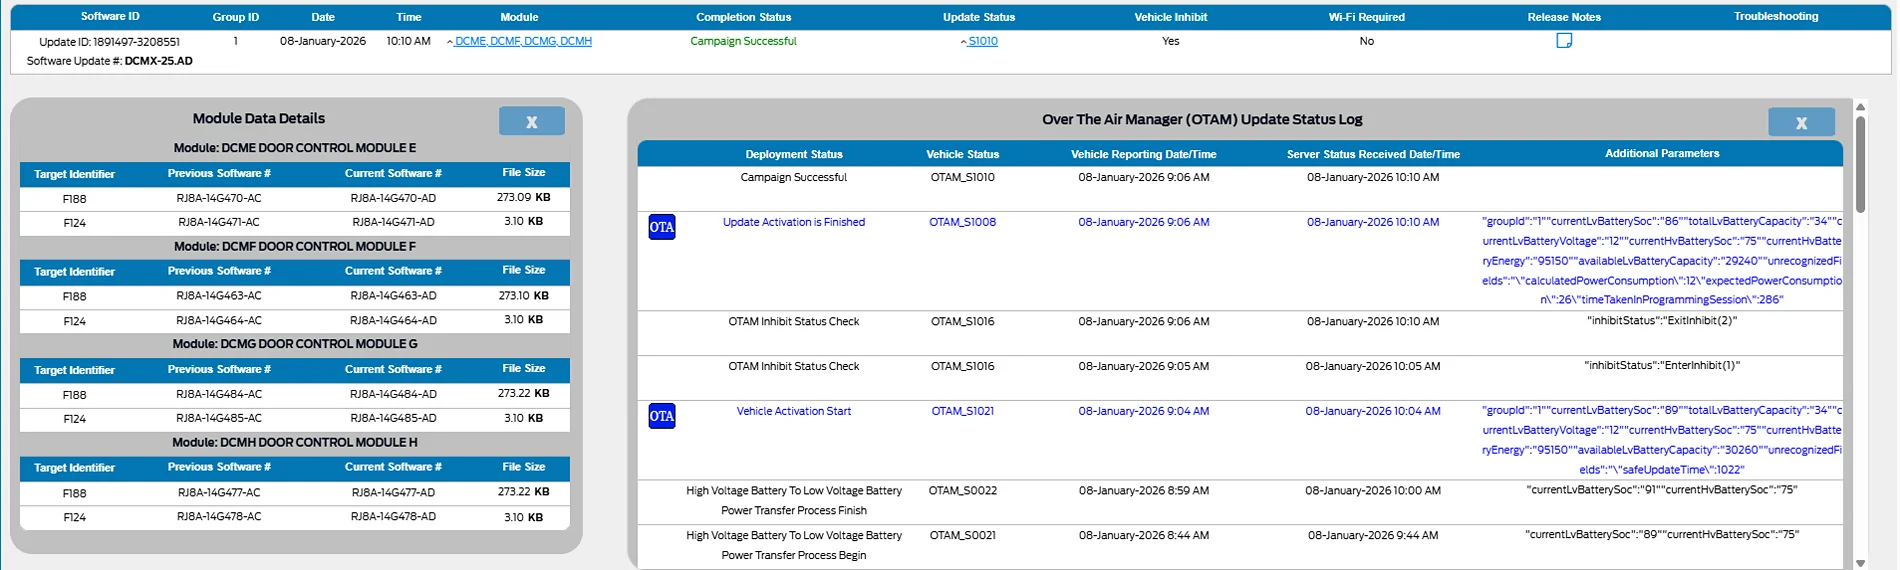1900x570 pixels.
Task: Click the OTAM_S0021 vehicle status cell
Action: [x=962, y=535]
